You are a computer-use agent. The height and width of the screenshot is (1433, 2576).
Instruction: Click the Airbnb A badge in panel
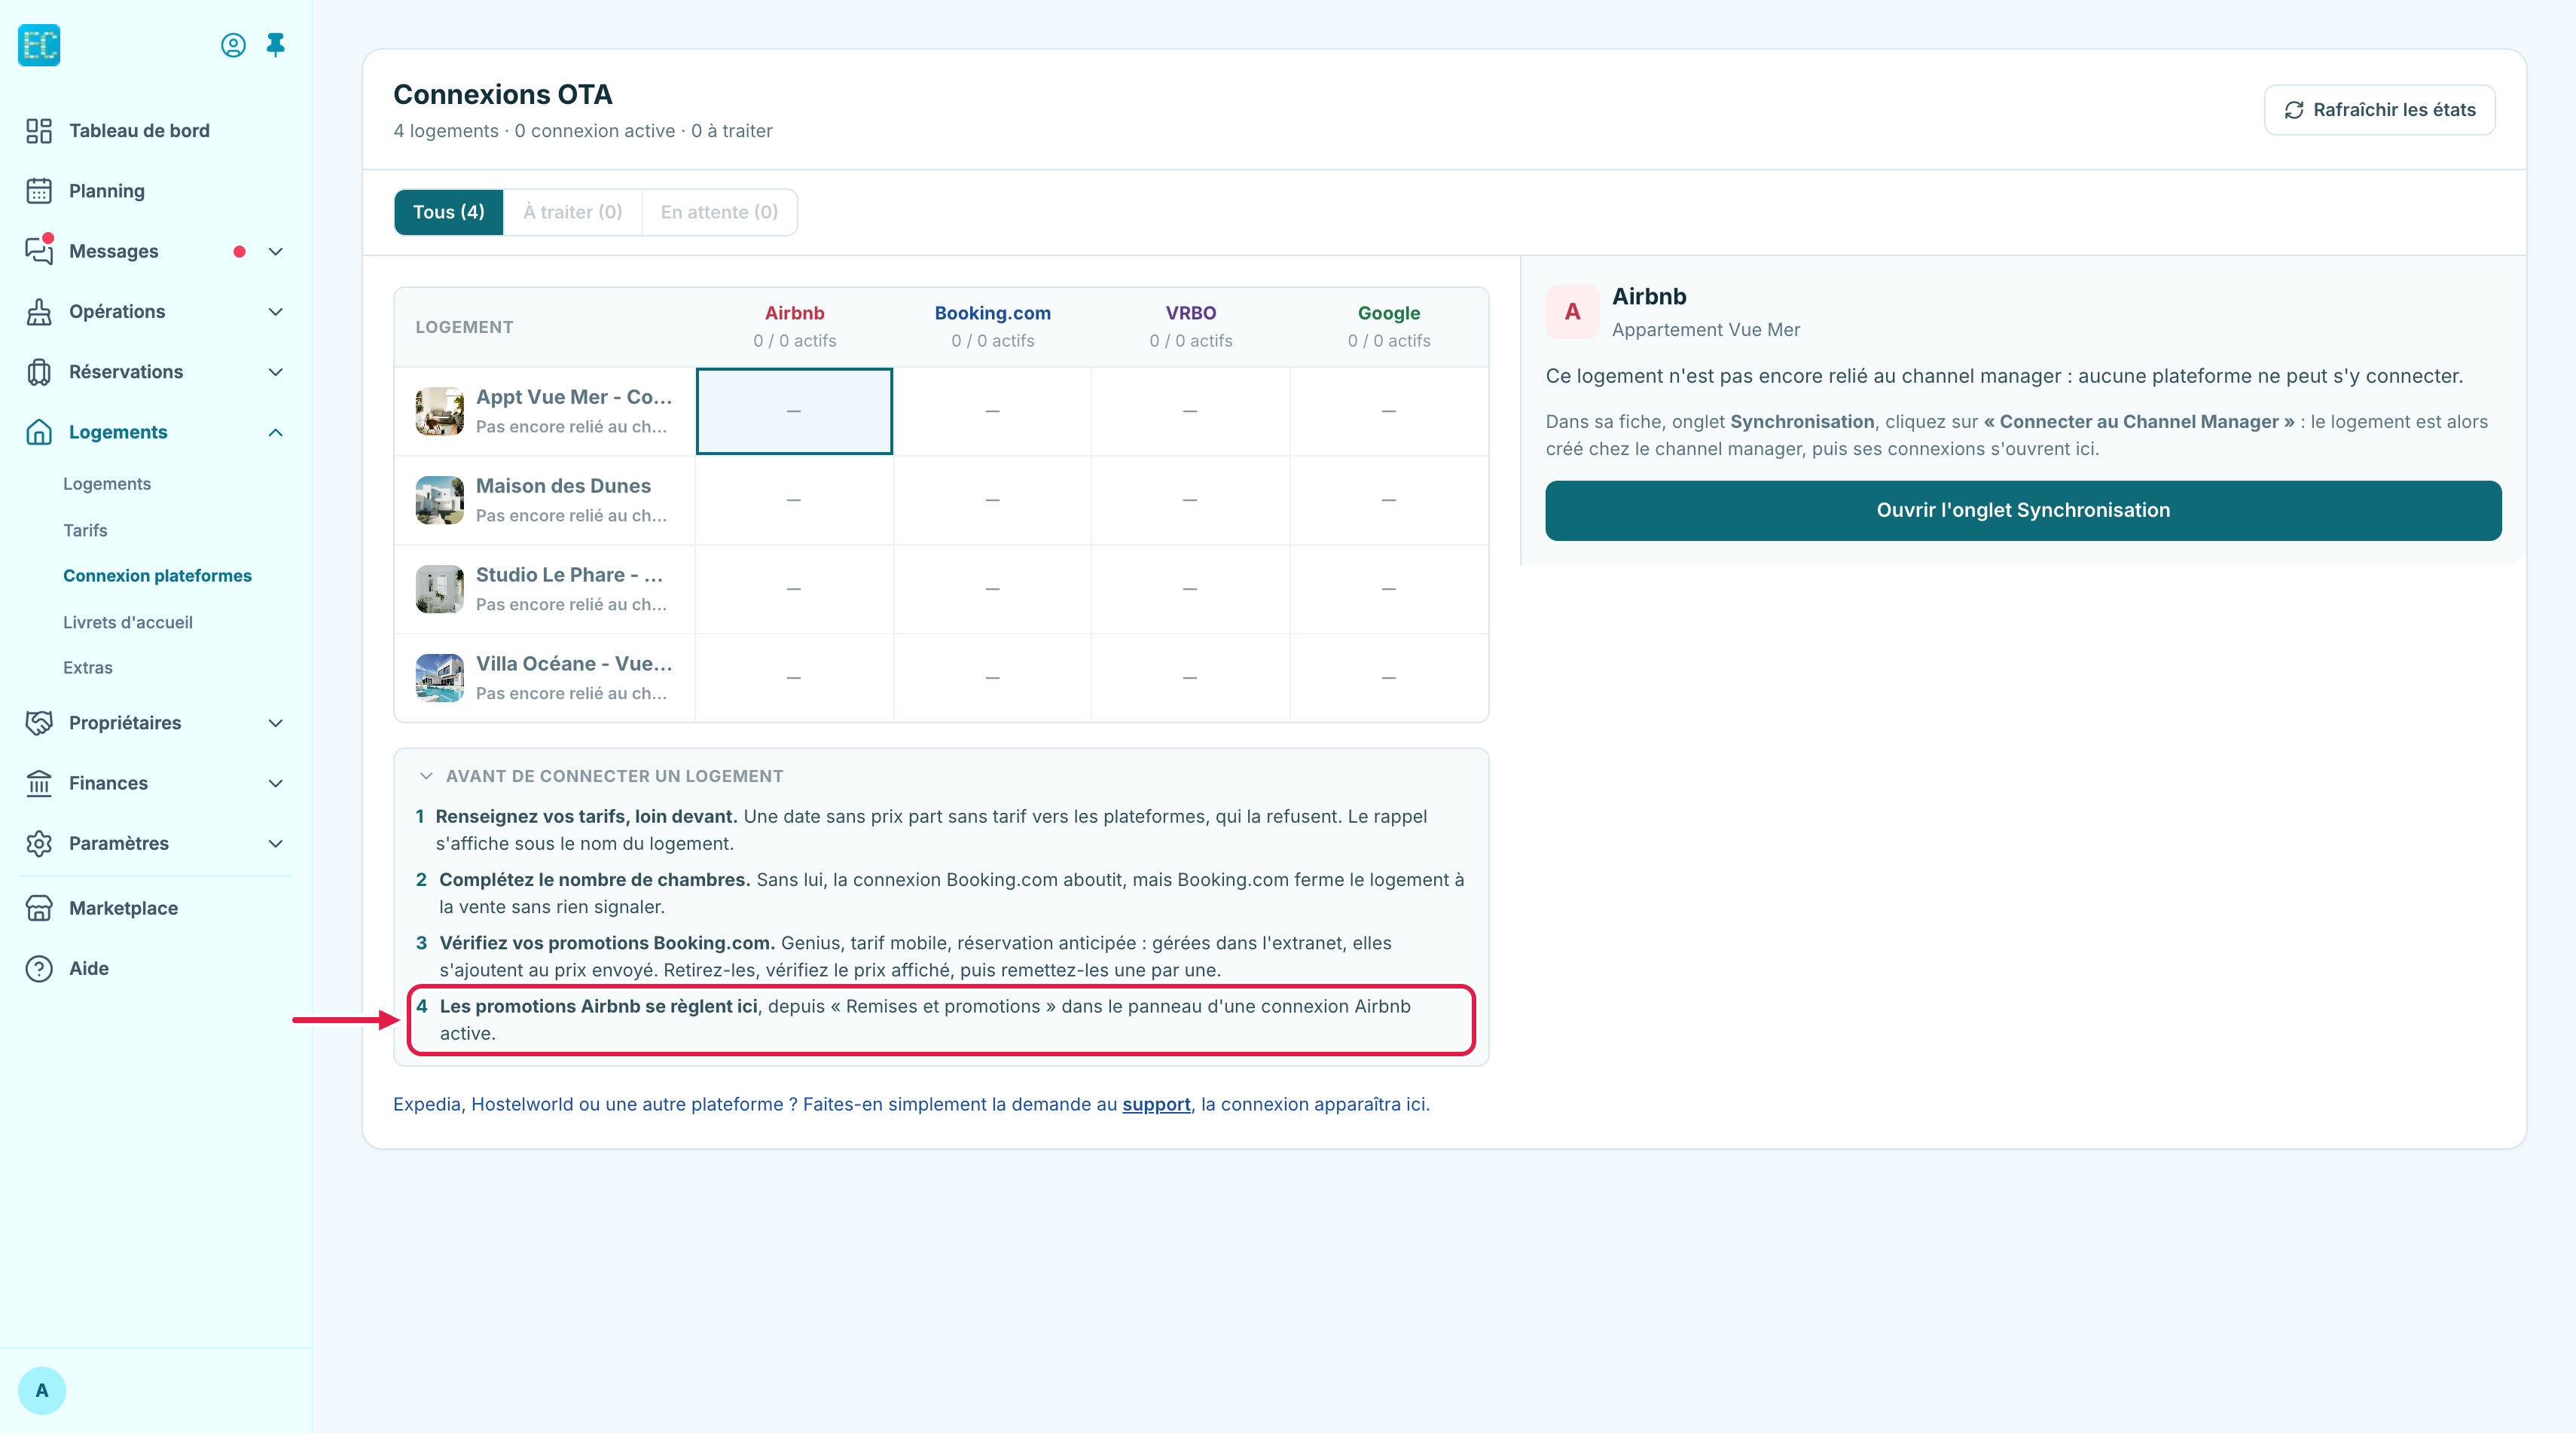coord(1572,312)
